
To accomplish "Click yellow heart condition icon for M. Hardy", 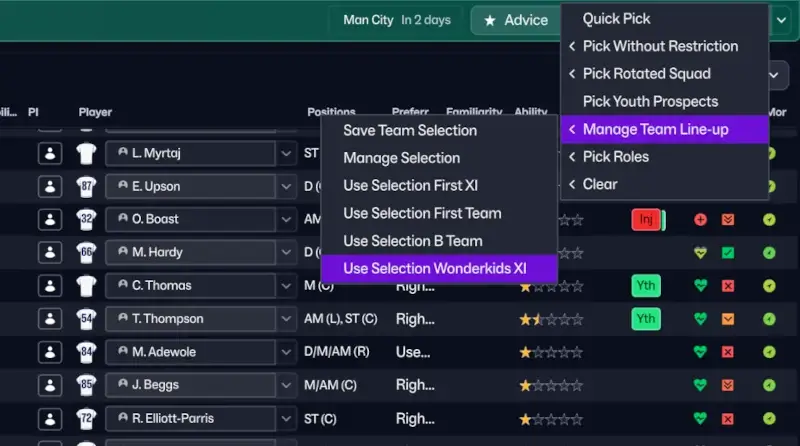I will point(701,253).
